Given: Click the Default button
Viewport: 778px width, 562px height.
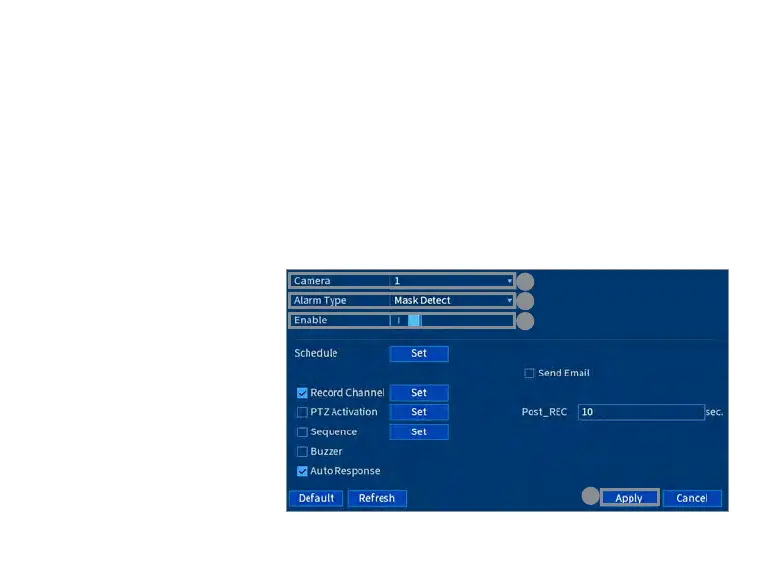Looking at the screenshot, I should [317, 499].
